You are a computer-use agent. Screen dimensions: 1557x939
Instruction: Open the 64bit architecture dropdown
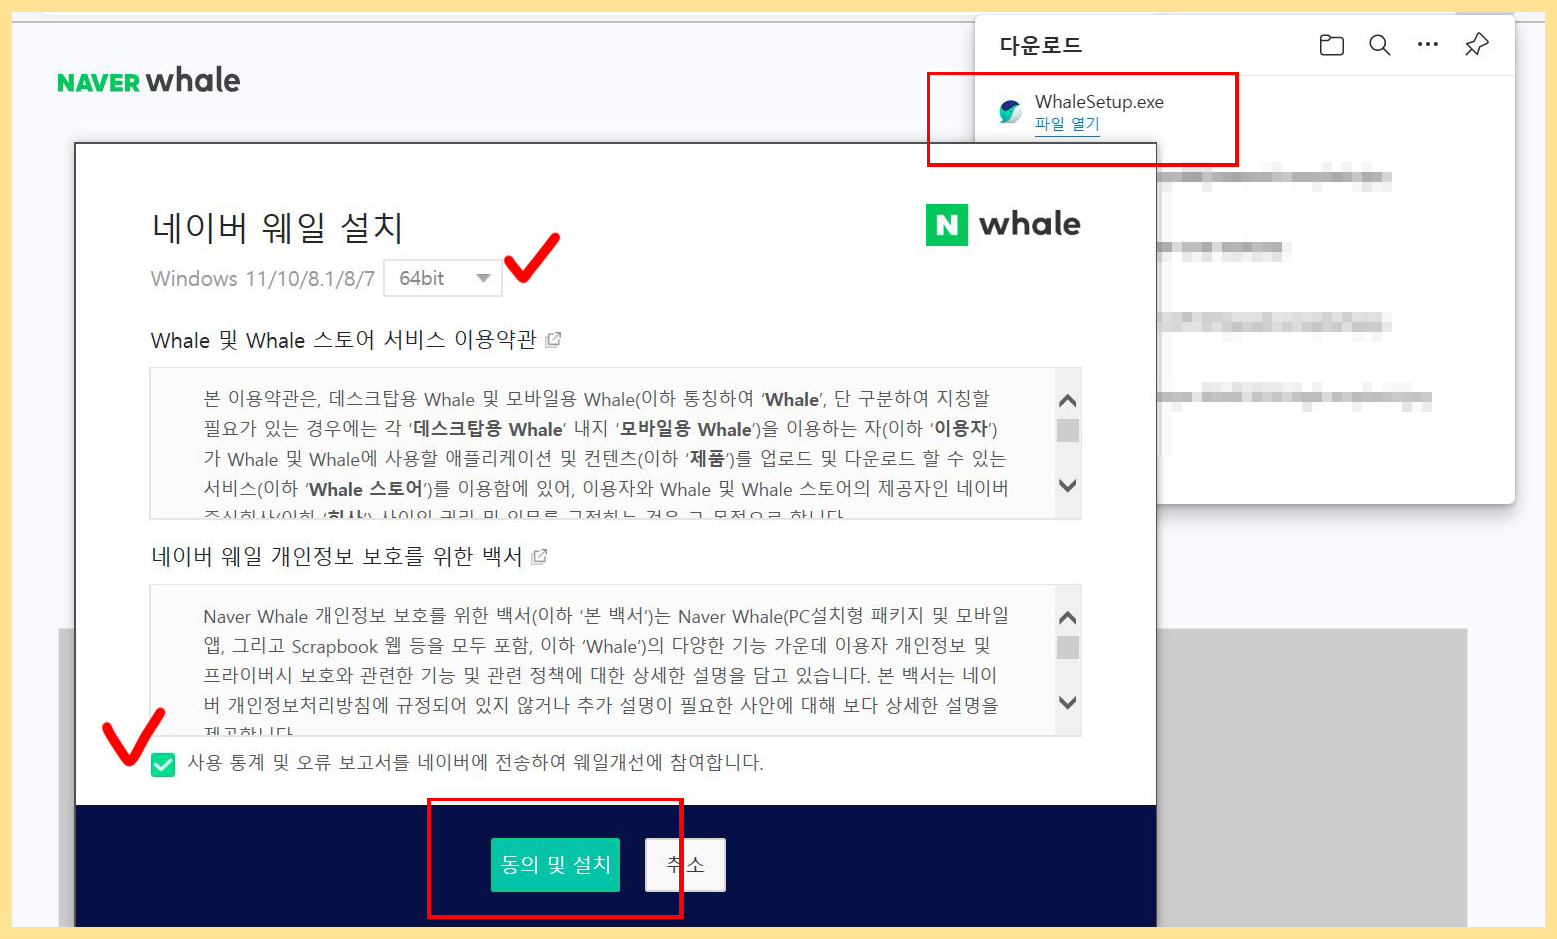443,278
